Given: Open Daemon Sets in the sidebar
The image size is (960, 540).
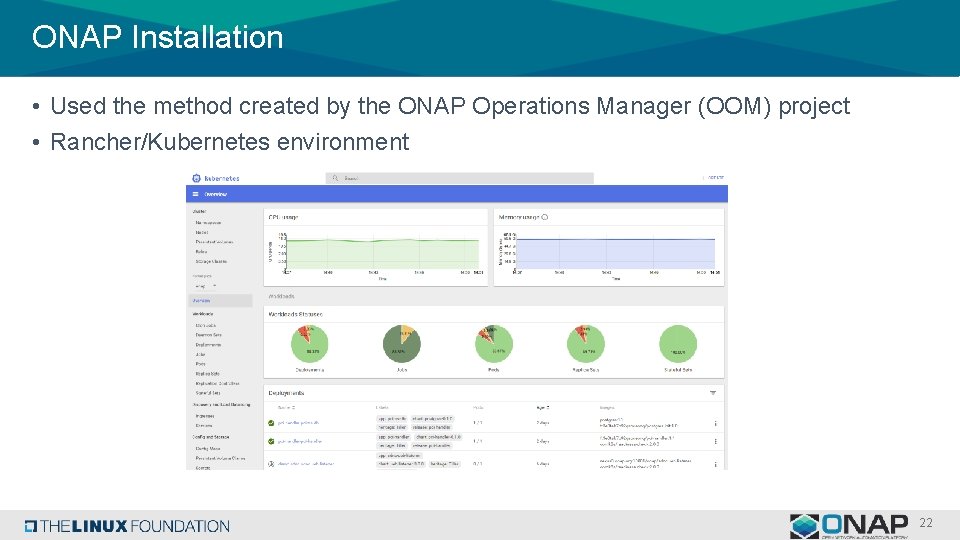Looking at the screenshot, I should tap(208, 335).
